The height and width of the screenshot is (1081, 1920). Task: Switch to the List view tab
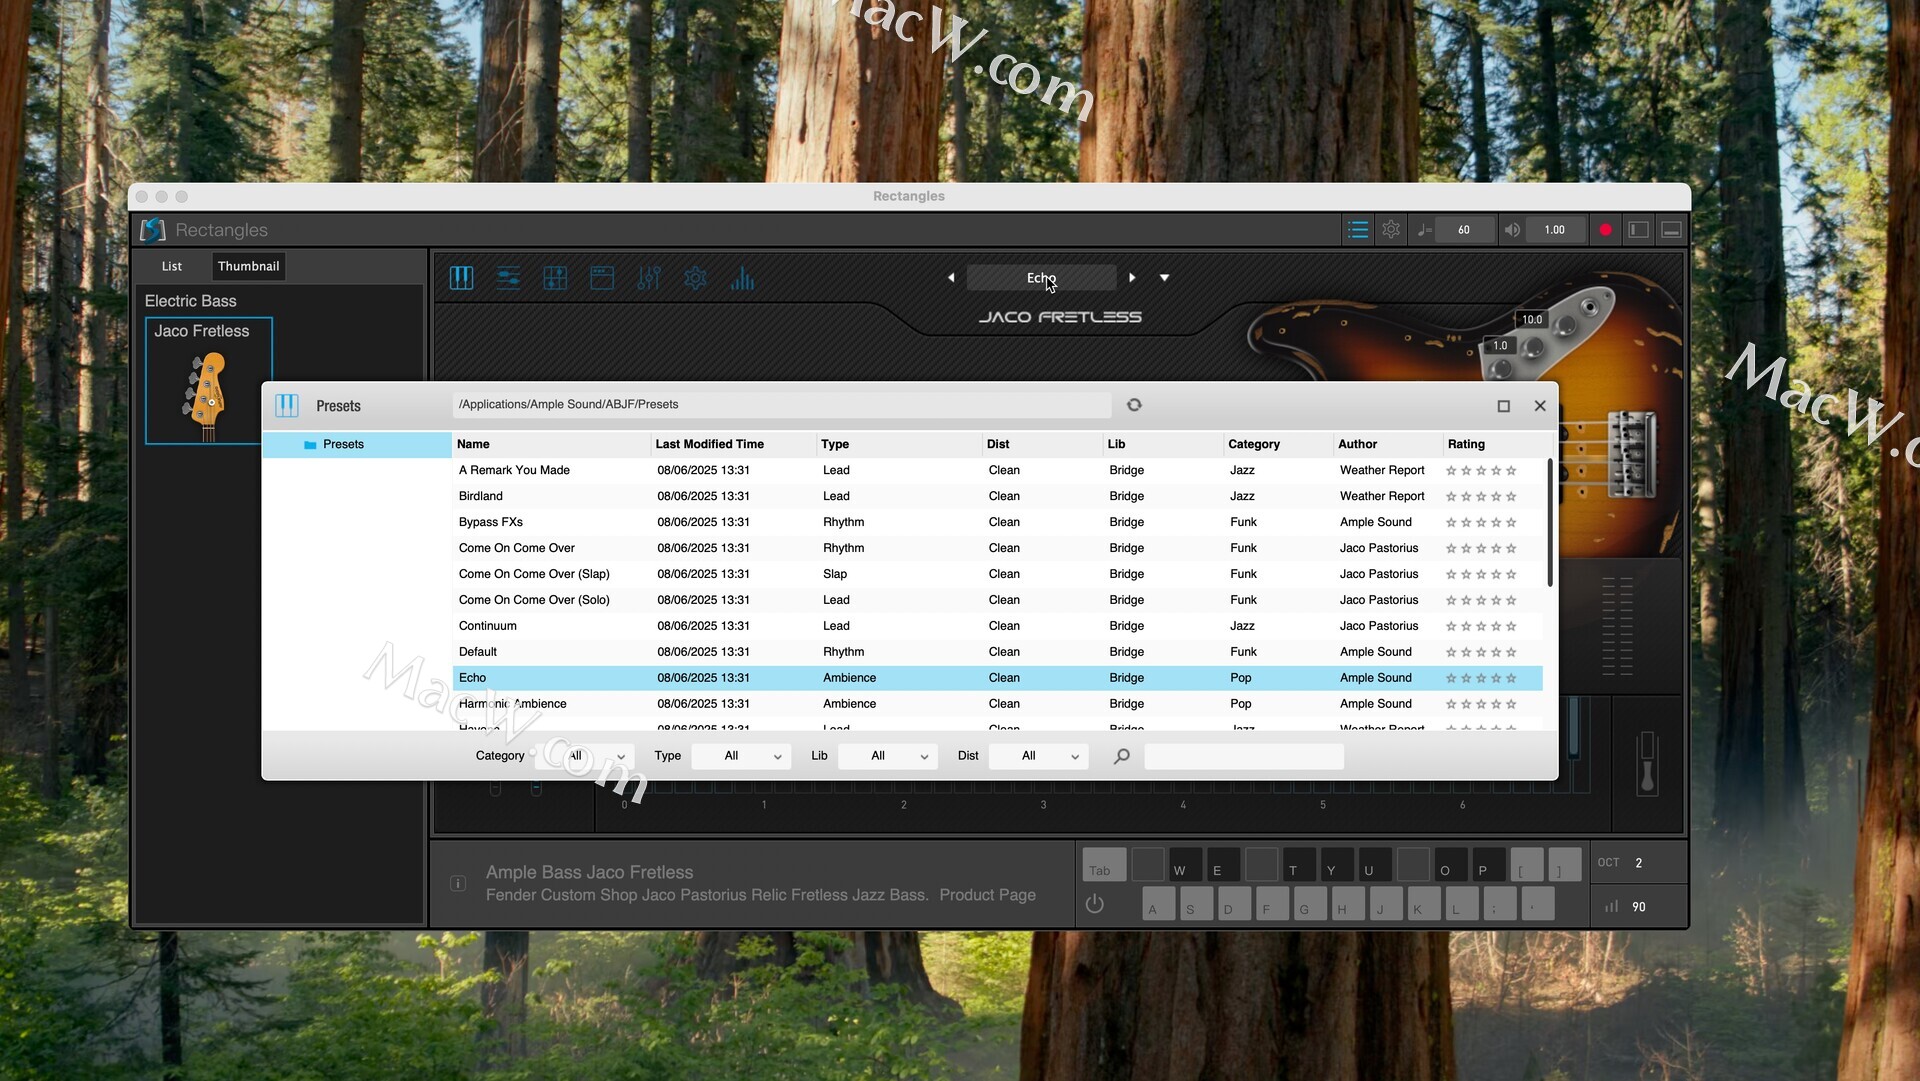click(172, 266)
